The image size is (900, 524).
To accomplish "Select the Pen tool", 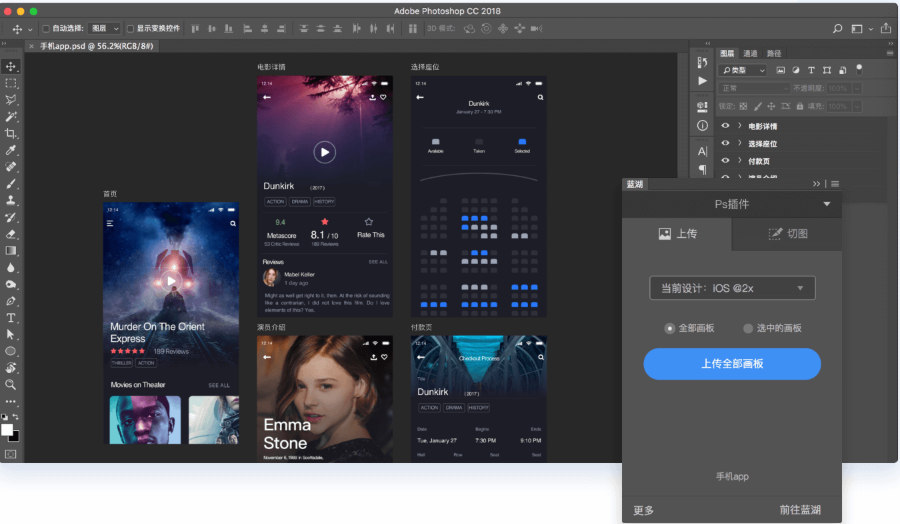I will click(x=10, y=301).
